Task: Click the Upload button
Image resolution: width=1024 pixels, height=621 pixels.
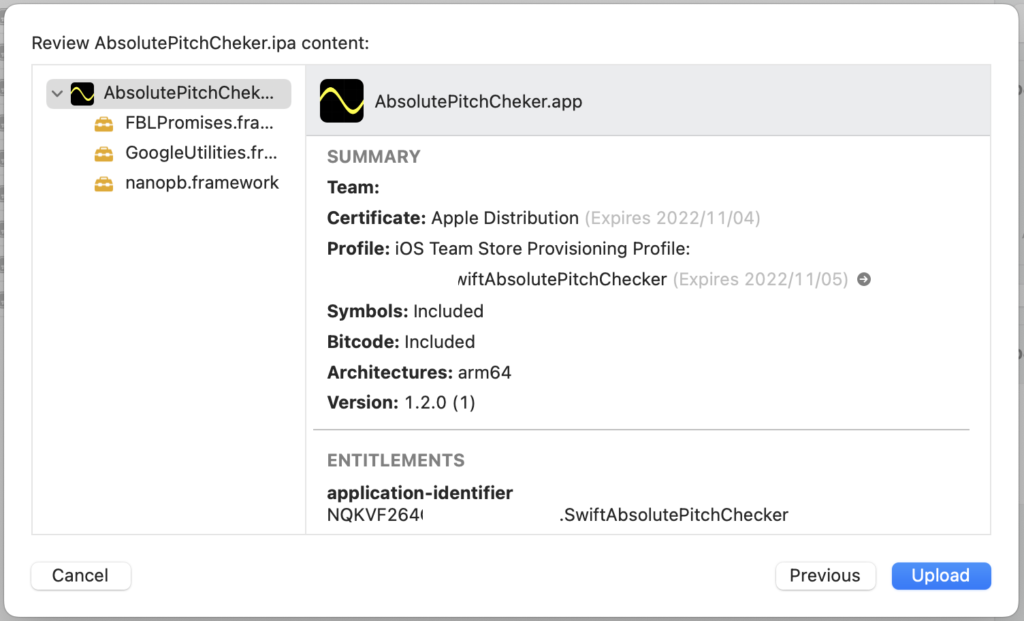Action: pyautogui.click(x=941, y=575)
